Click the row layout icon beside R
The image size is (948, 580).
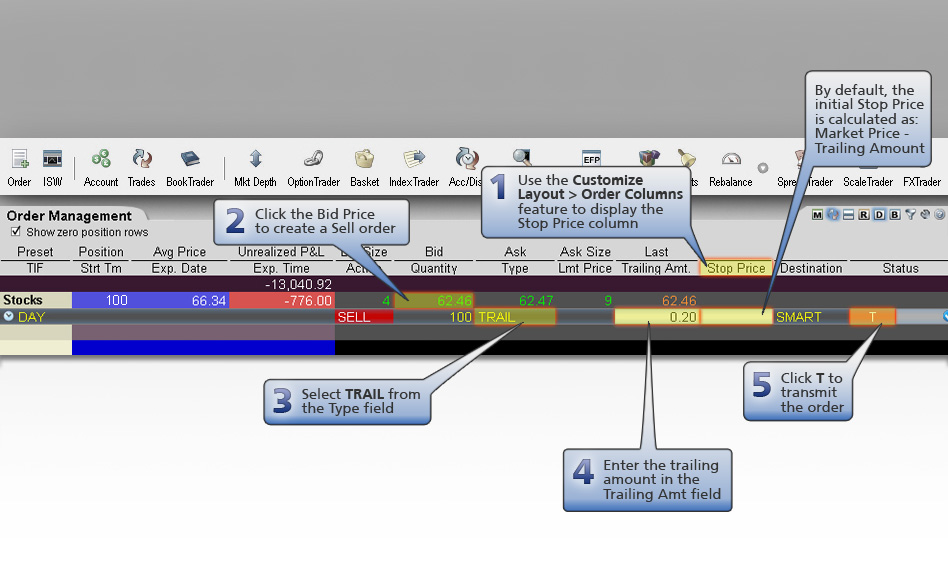[848, 215]
